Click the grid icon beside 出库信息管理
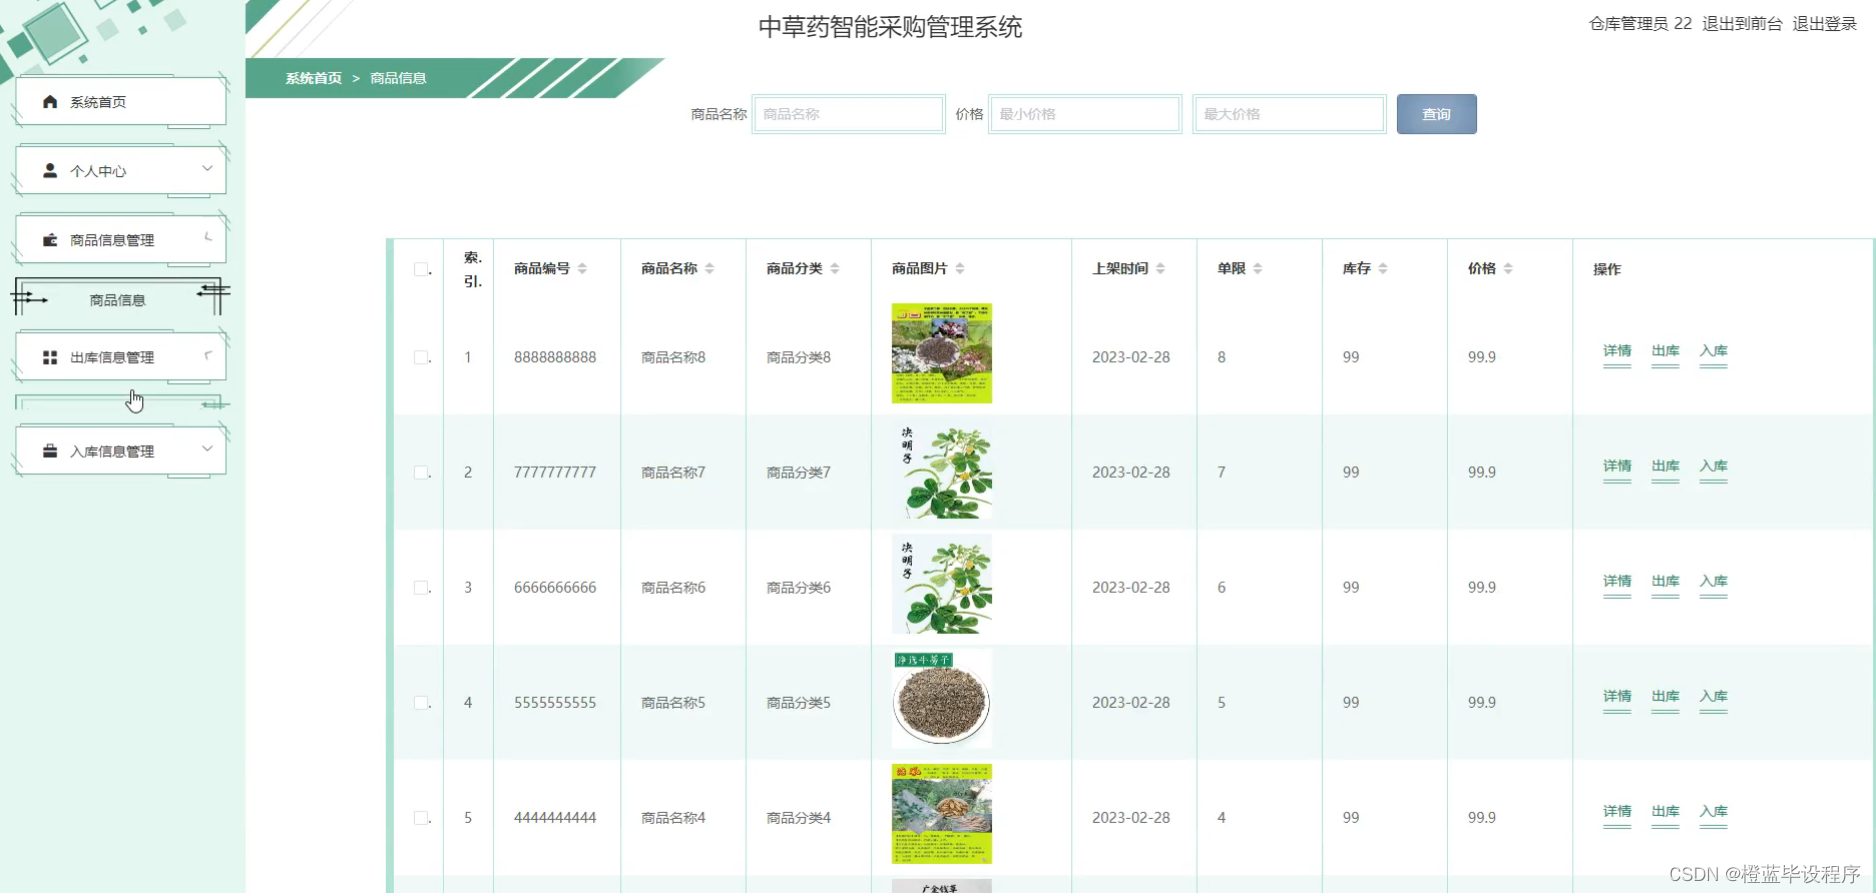Image resolution: width=1876 pixels, height=893 pixels. click(50, 357)
